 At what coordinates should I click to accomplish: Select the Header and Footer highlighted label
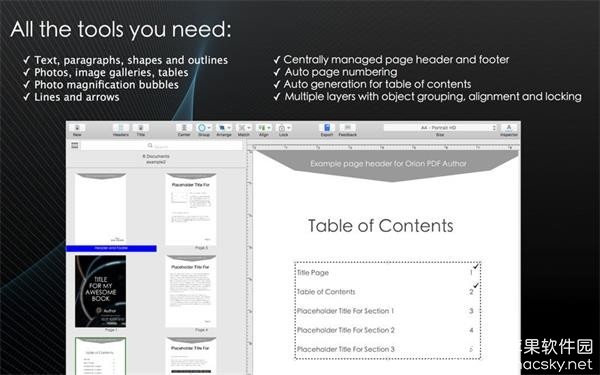coord(111,248)
